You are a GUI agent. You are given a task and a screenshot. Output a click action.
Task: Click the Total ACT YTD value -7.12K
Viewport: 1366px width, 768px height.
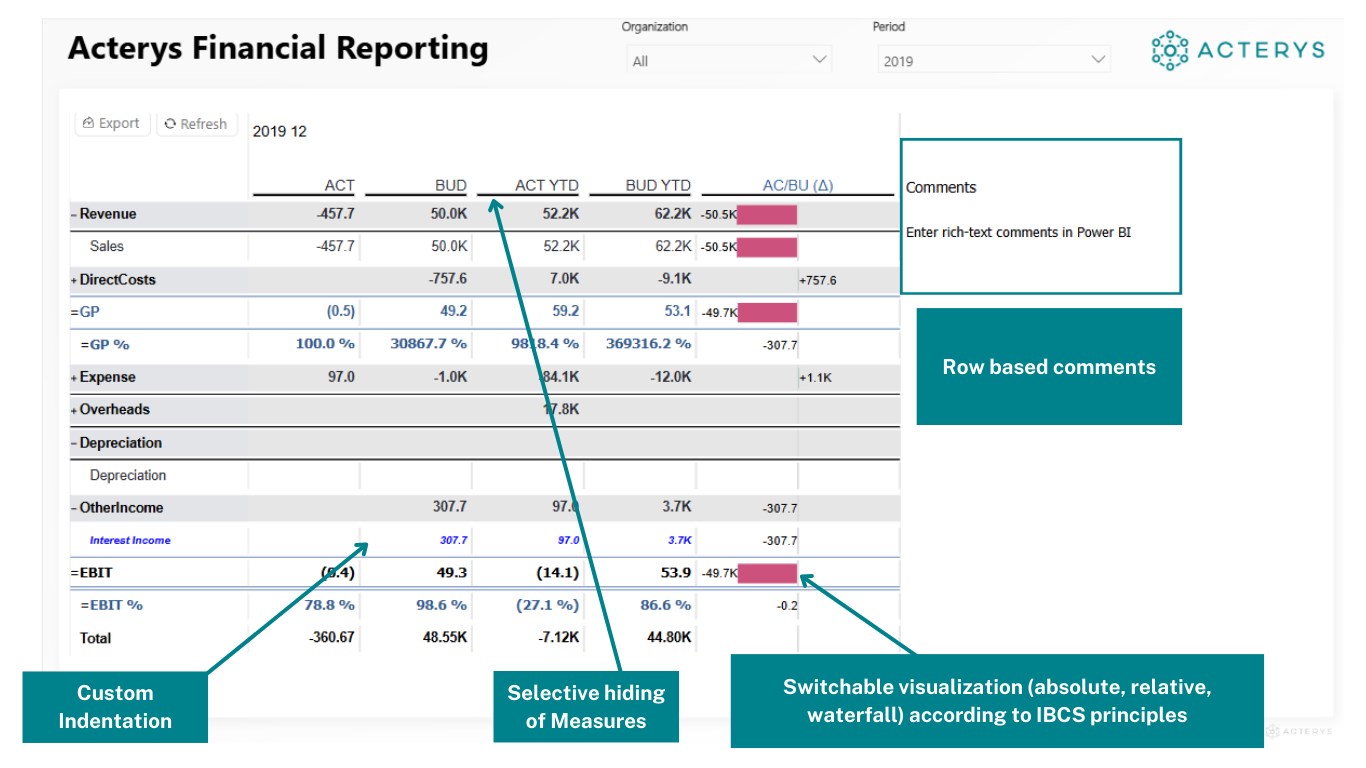[x=558, y=638]
